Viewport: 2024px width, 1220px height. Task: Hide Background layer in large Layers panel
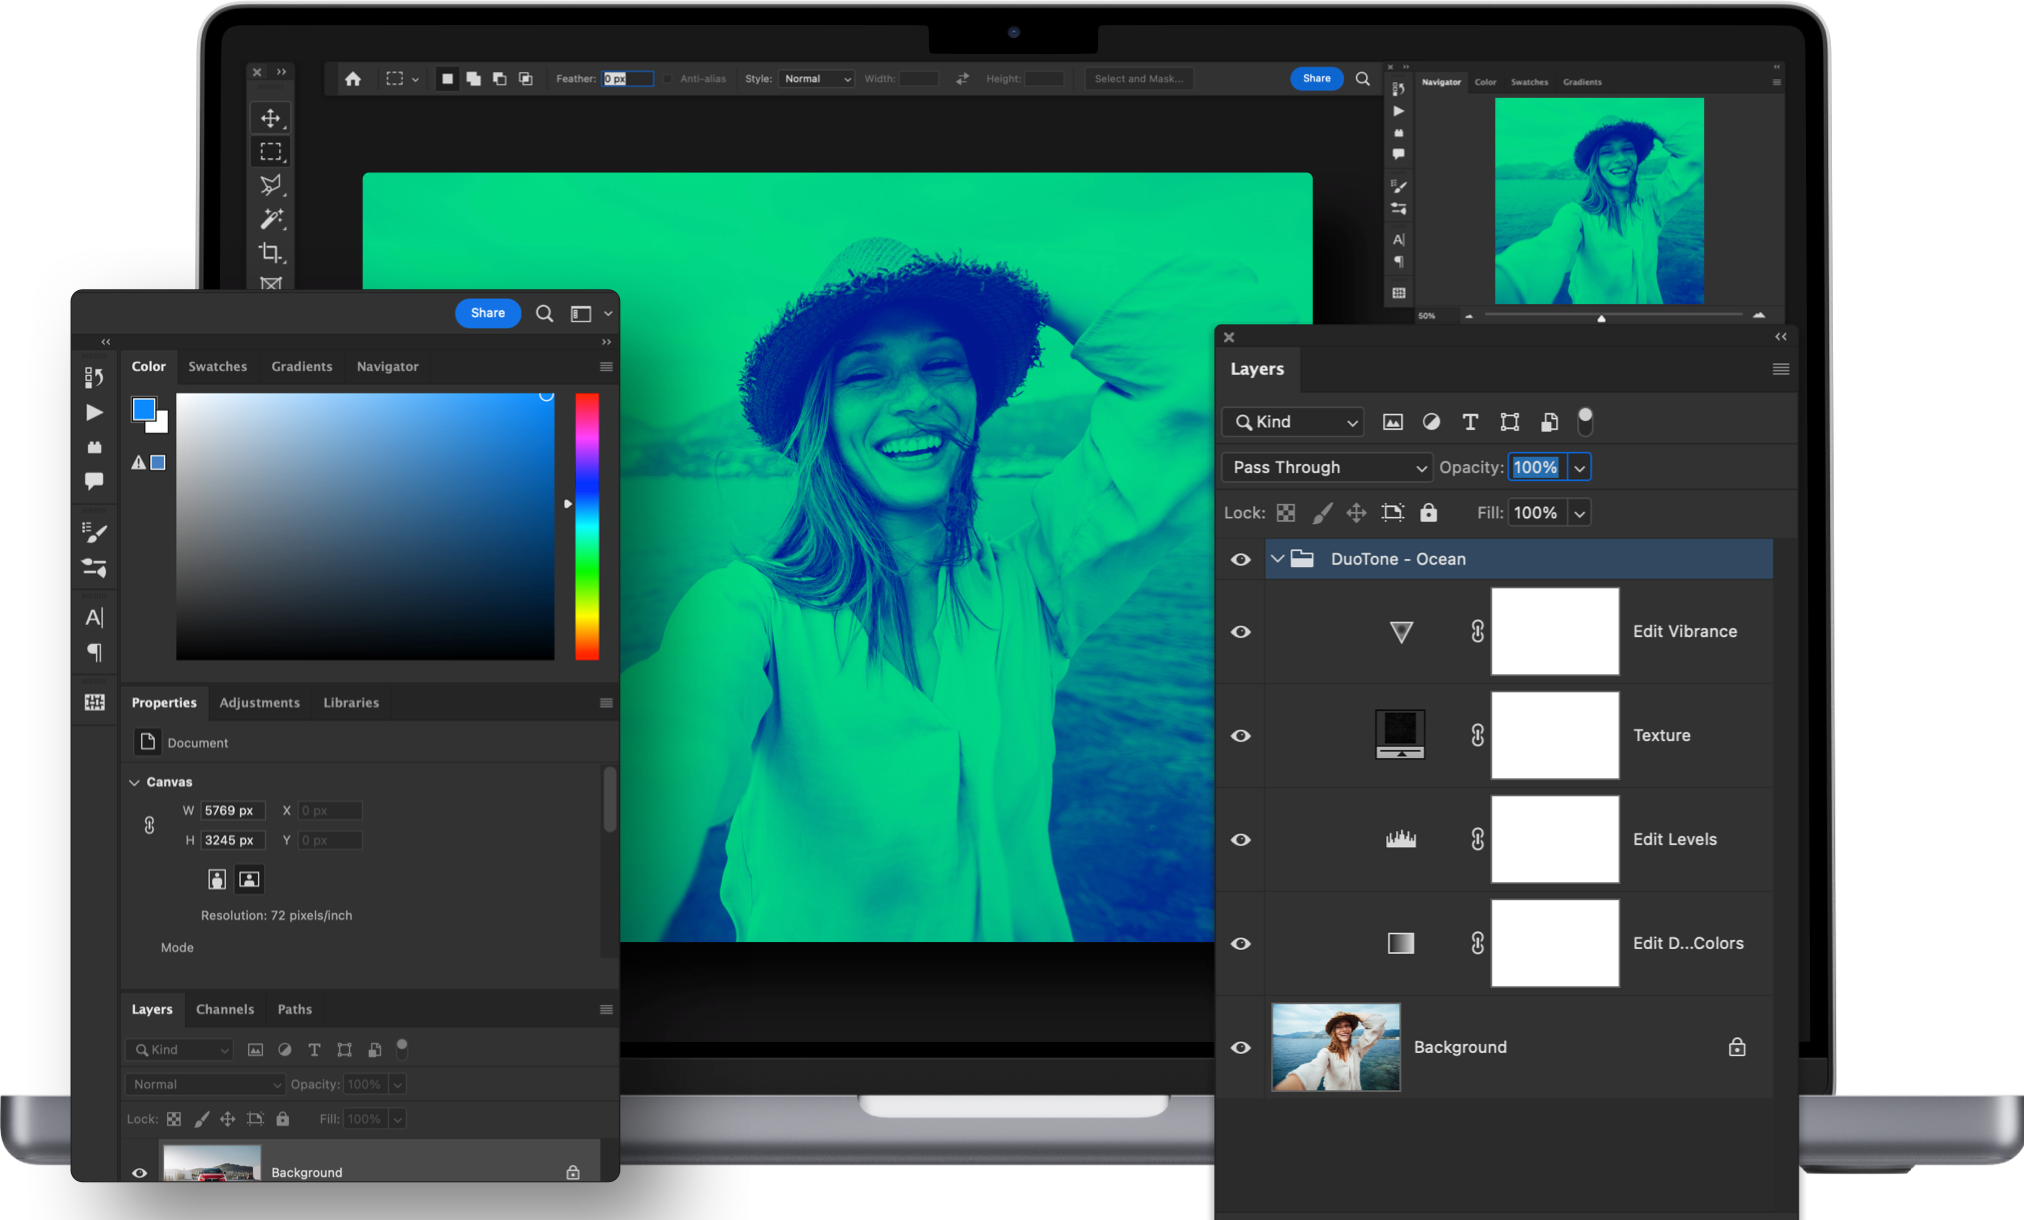(1240, 1048)
